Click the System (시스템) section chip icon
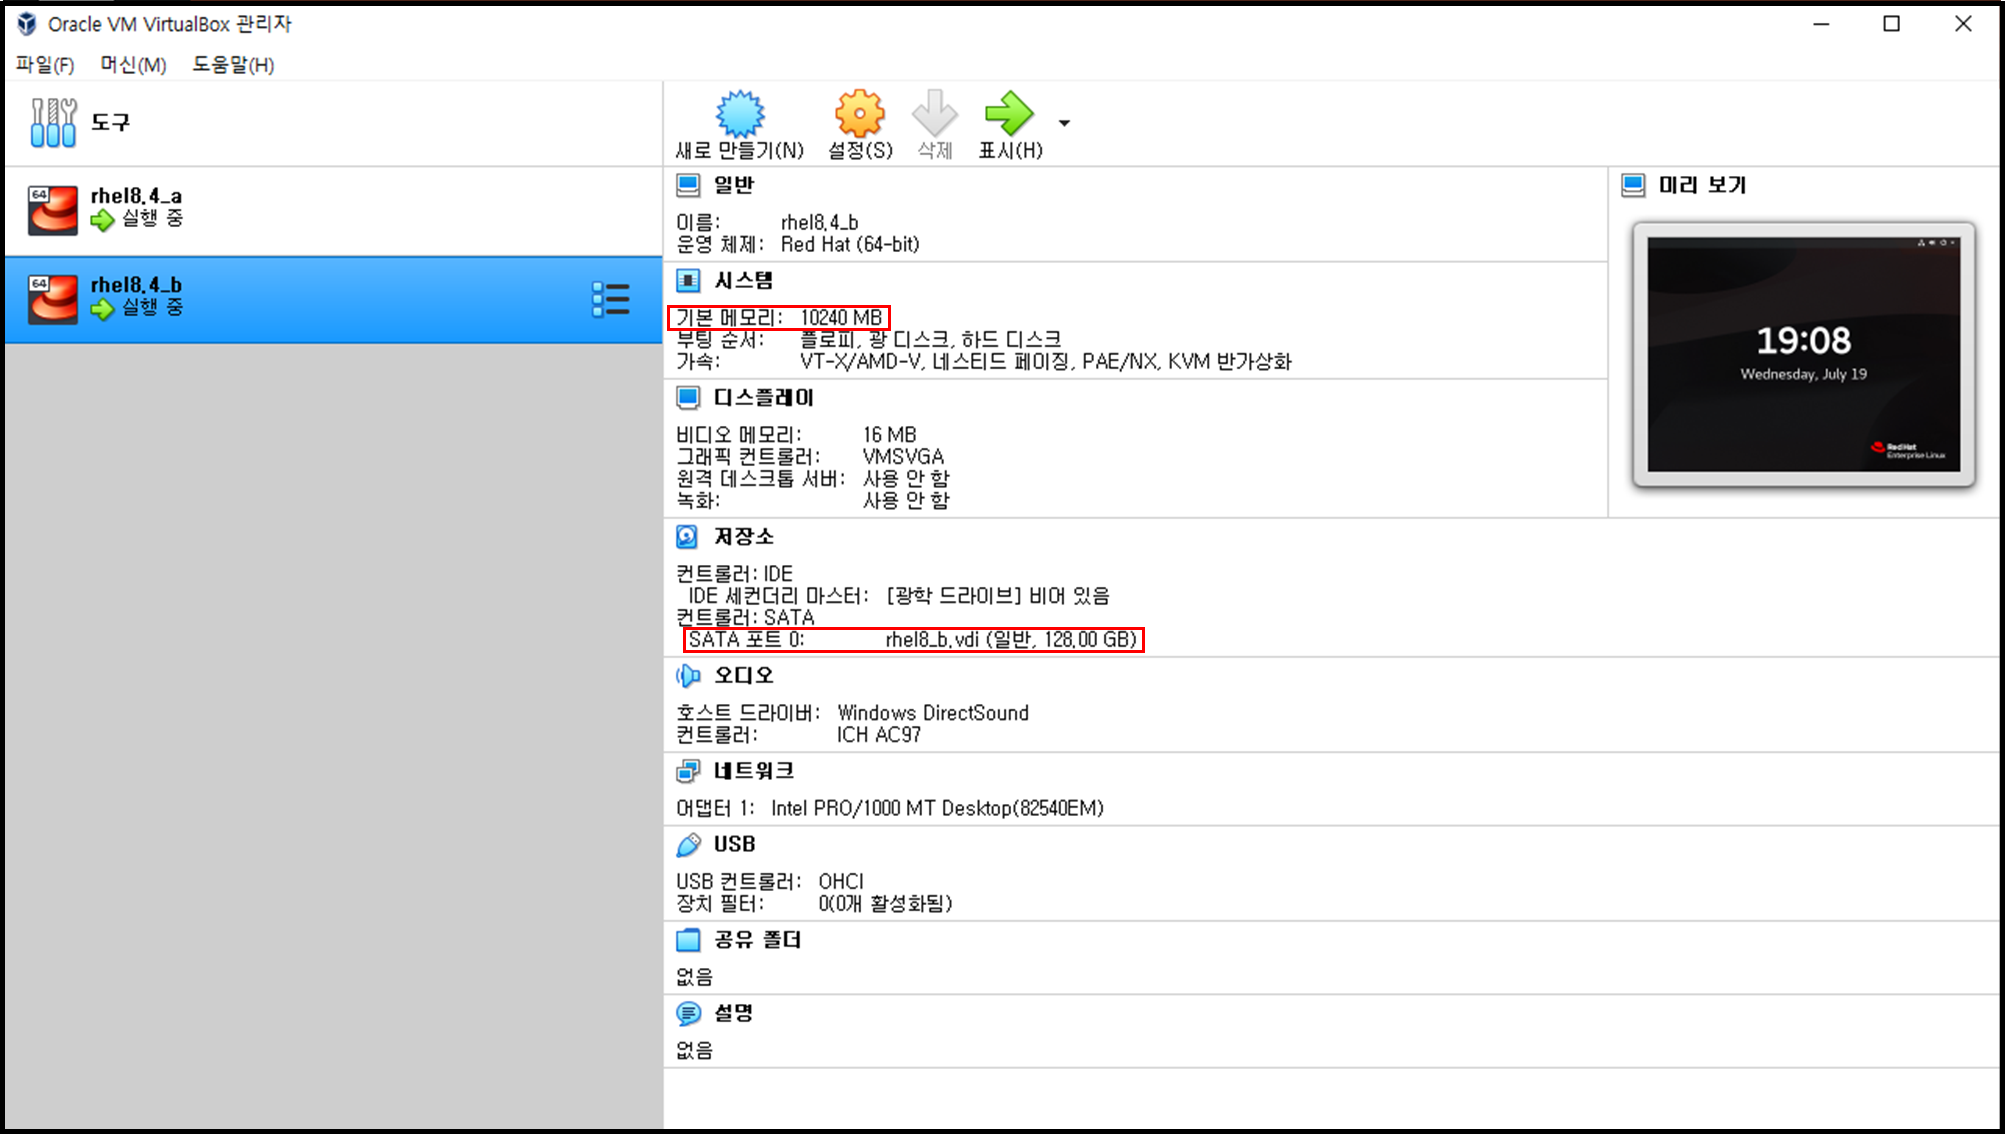Image resolution: width=2005 pixels, height=1134 pixels. click(x=688, y=281)
